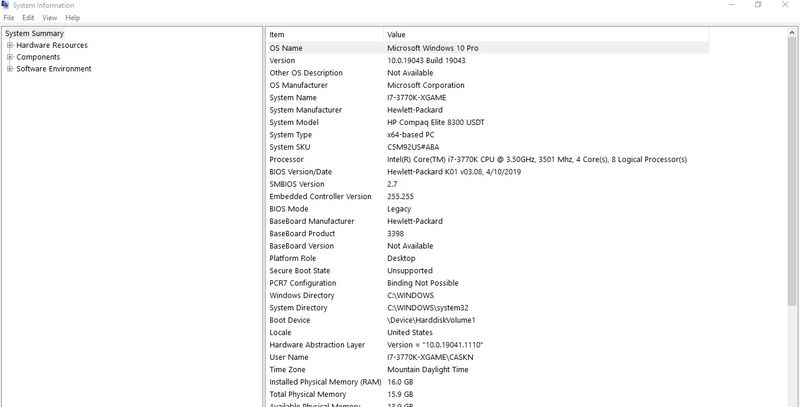Click the vertical scrollbar thumb
The width and height of the screenshot is (800, 407).
click(793, 171)
